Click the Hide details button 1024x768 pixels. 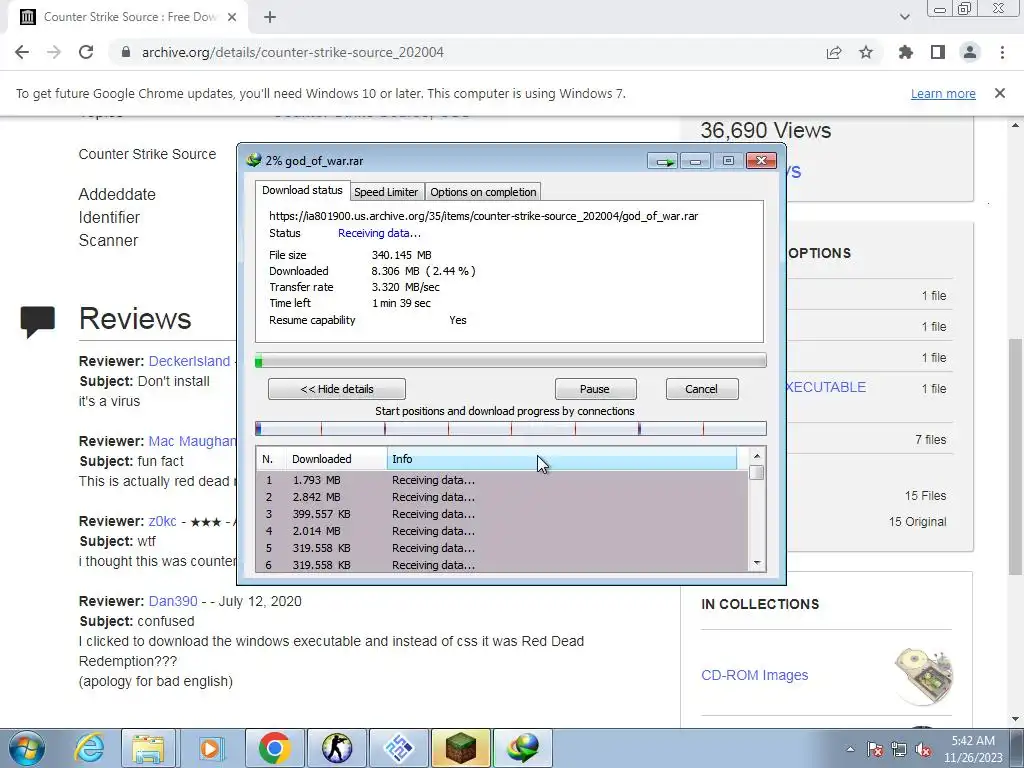pos(337,389)
